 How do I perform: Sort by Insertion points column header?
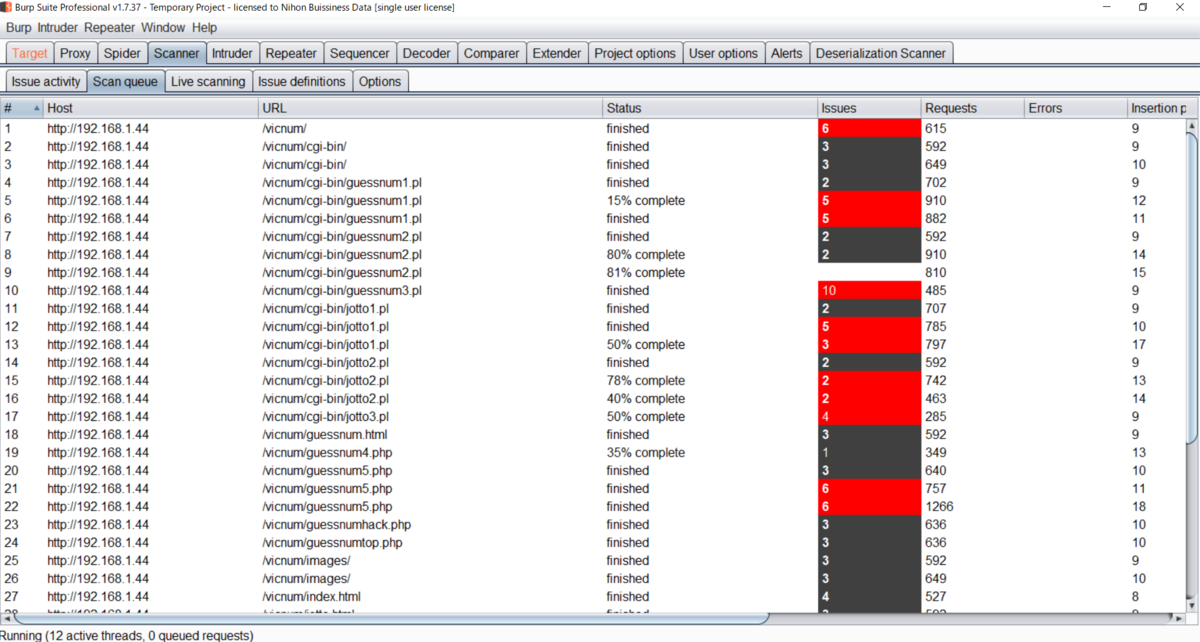point(1157,108)
